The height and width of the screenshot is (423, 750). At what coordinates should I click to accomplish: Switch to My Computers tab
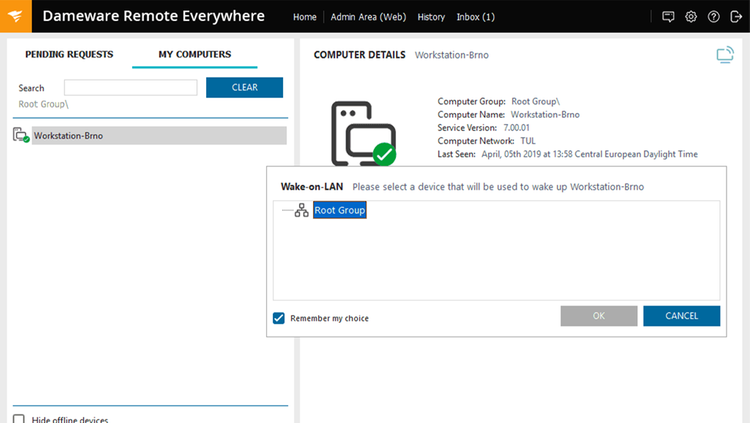[195, 54]
